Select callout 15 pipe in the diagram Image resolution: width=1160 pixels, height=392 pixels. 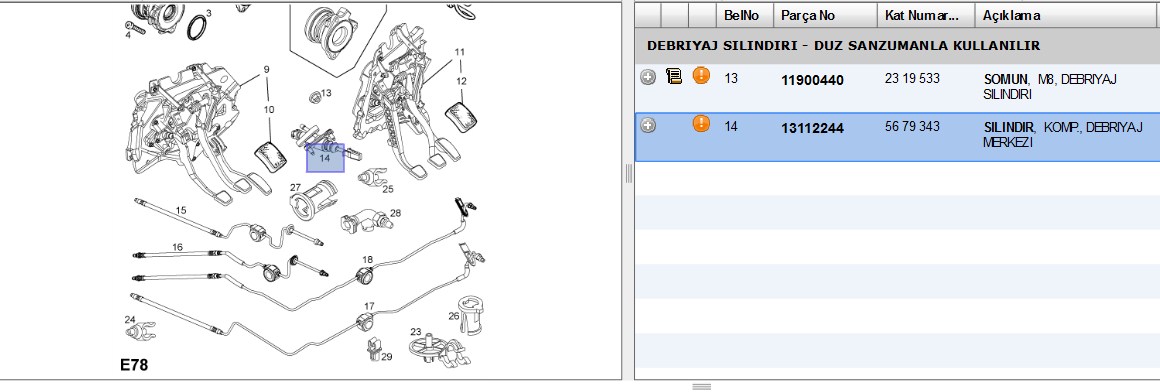tap(181, 211)
